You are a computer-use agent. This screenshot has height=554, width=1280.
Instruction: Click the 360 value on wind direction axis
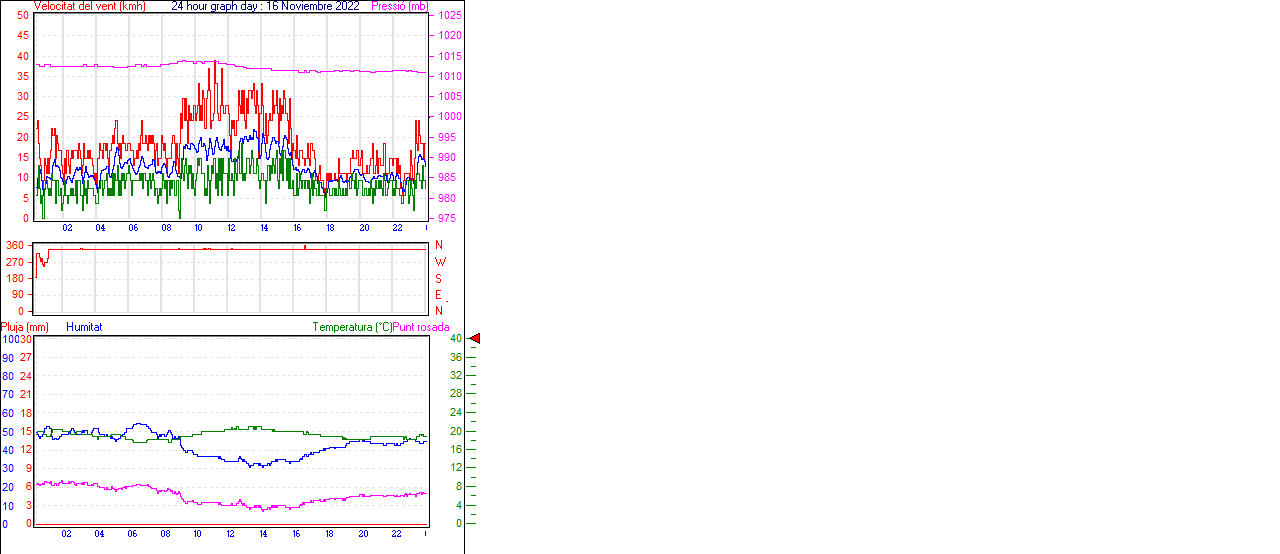15,245
